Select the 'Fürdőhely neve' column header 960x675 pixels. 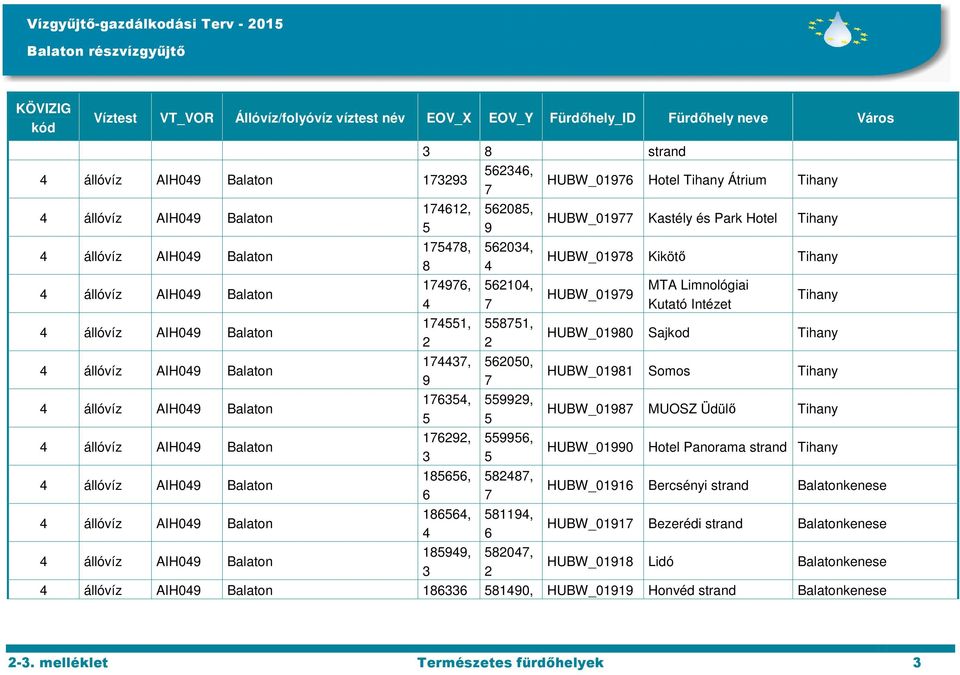(x=718, y=118)
